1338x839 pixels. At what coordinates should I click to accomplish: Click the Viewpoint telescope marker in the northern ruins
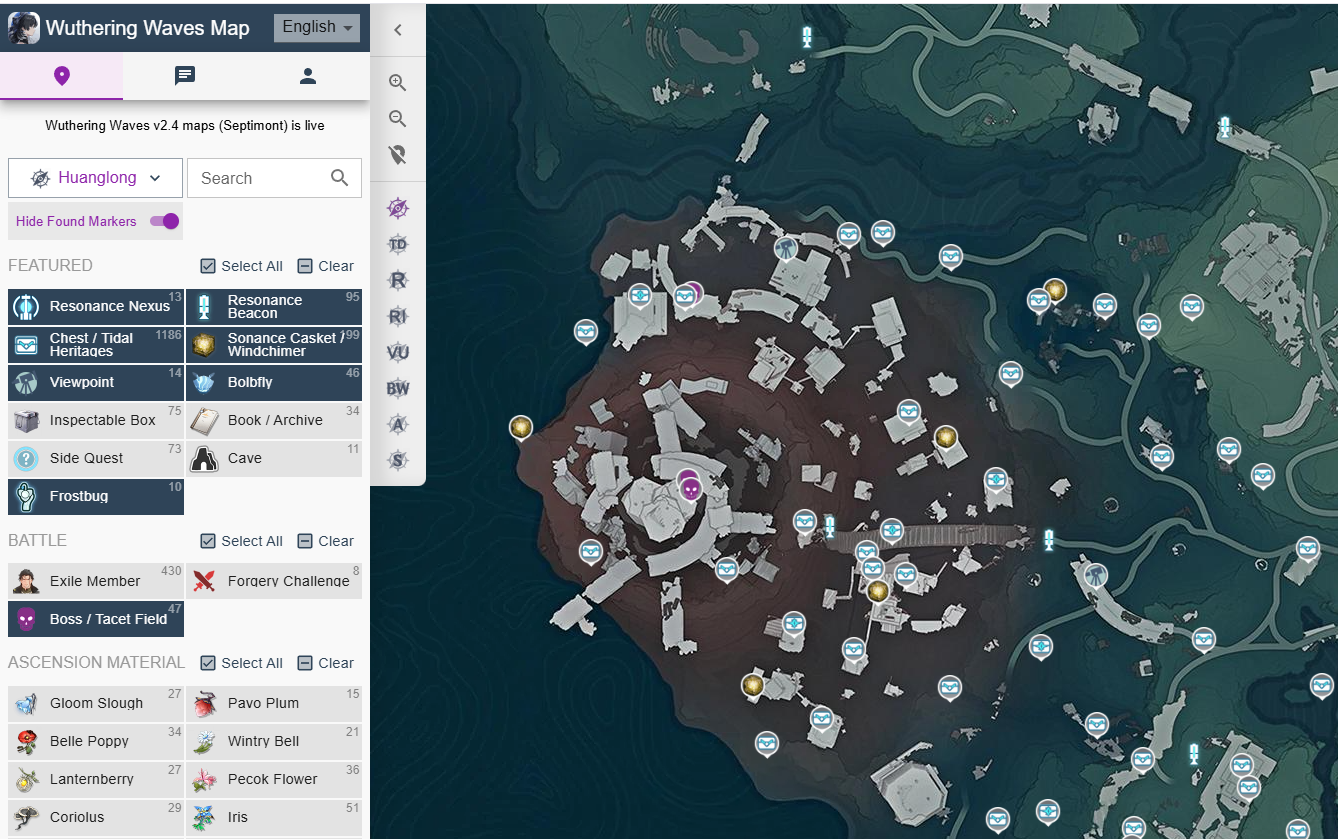click(x=785, y=247)
